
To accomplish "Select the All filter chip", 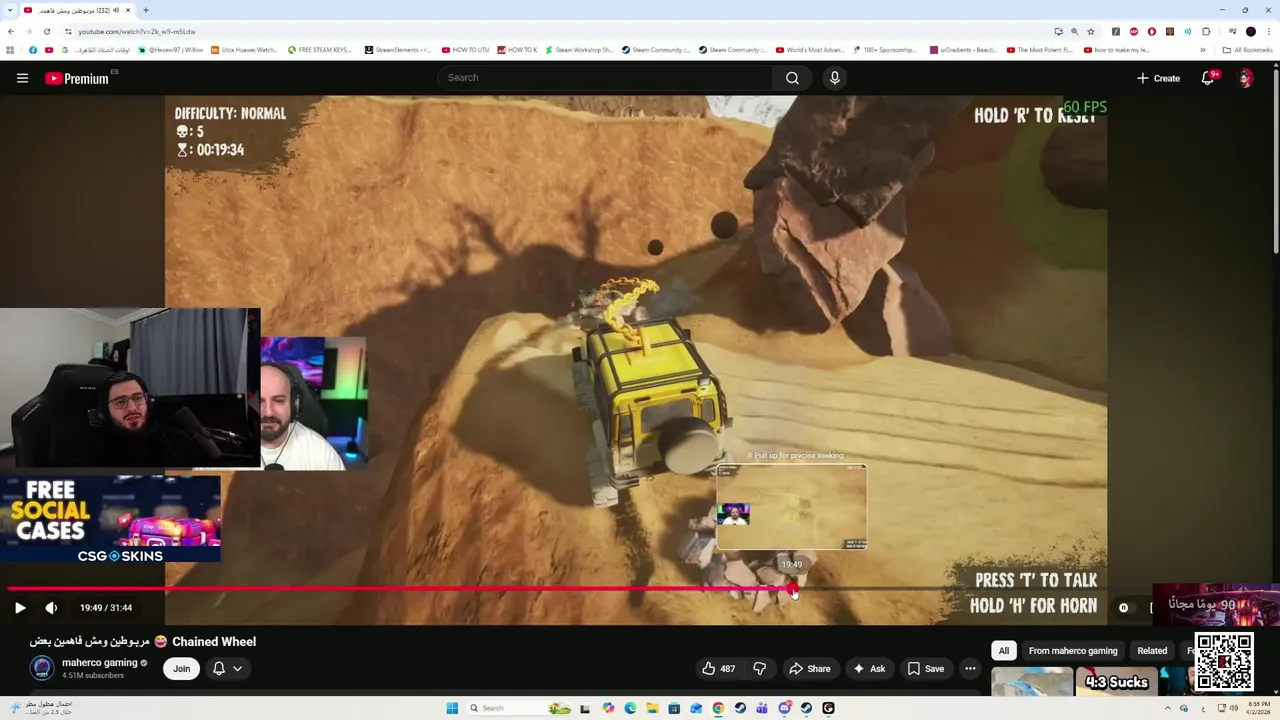I will point(1004,650).
